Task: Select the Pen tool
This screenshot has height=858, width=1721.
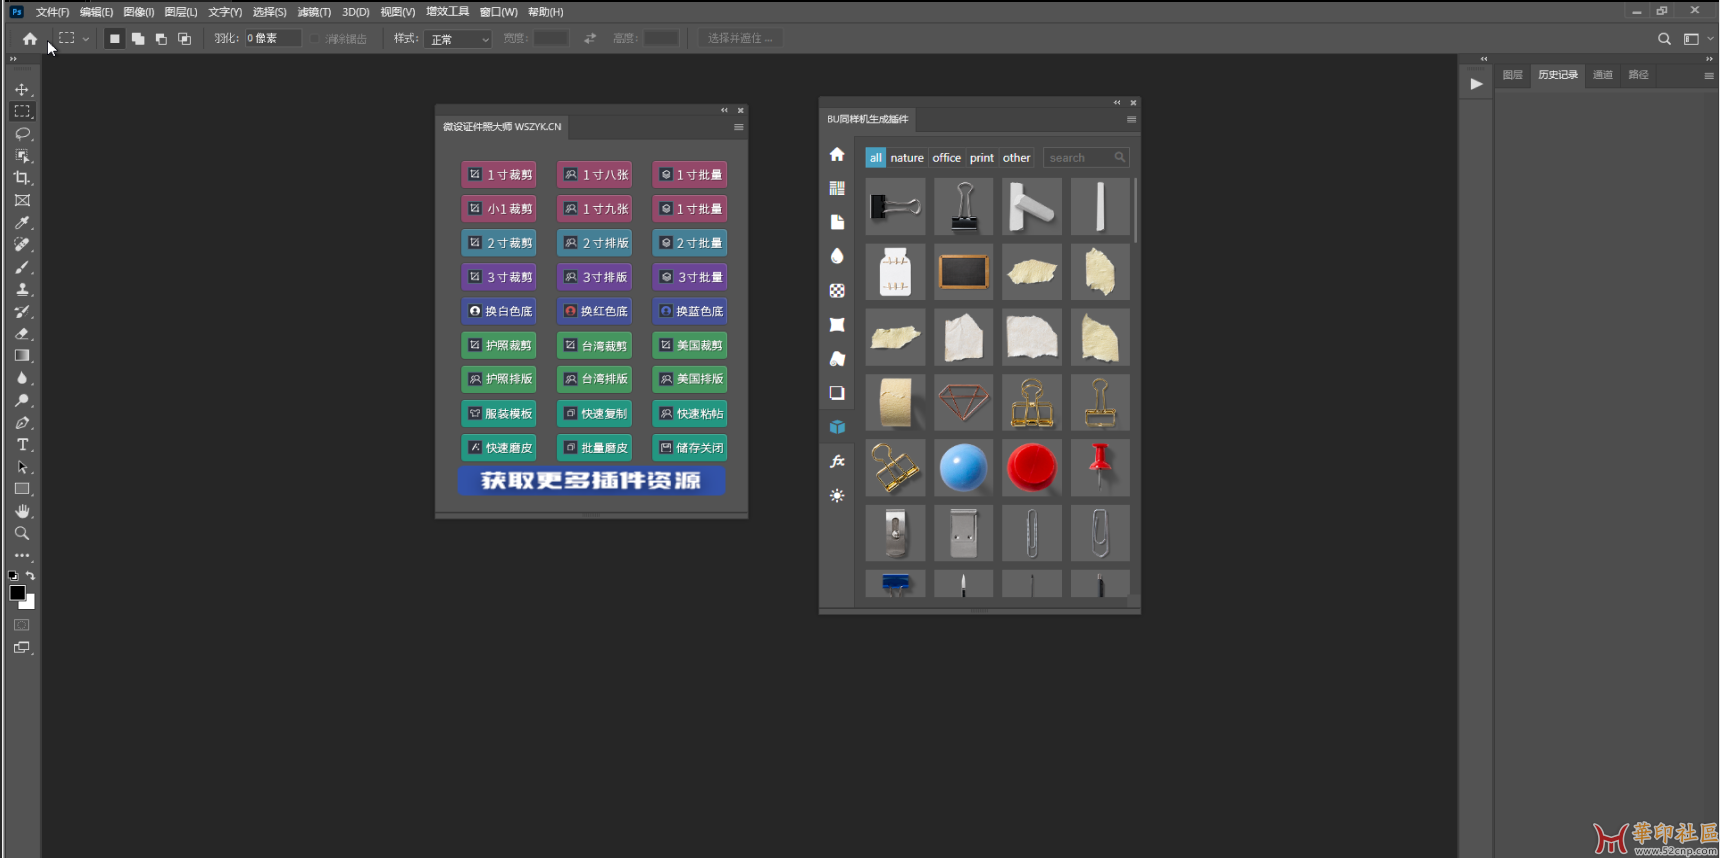Action: [x=21, y=422]
